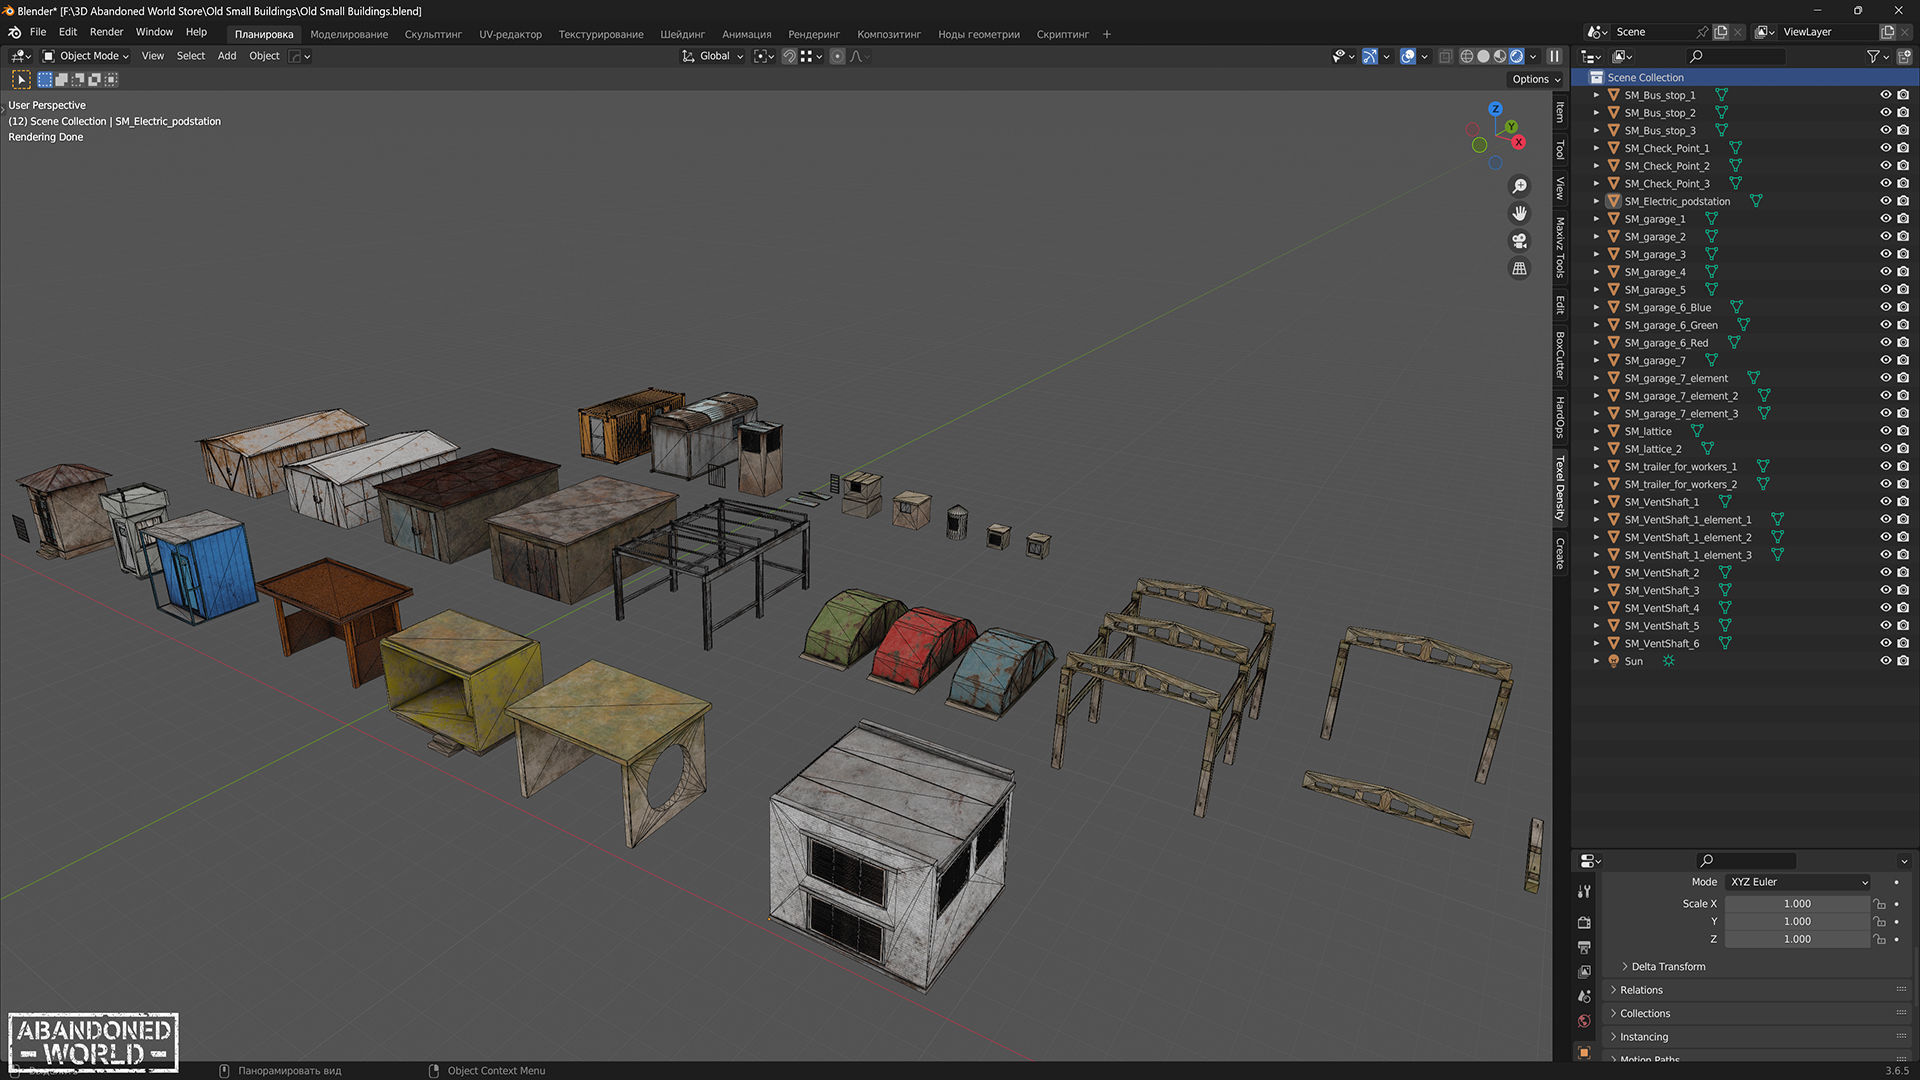Image resolution: width=1920 pixels, height=1080 pixels.
Task: Open the Global transform orientation dropdown
Action: click(x=713, y=56)
